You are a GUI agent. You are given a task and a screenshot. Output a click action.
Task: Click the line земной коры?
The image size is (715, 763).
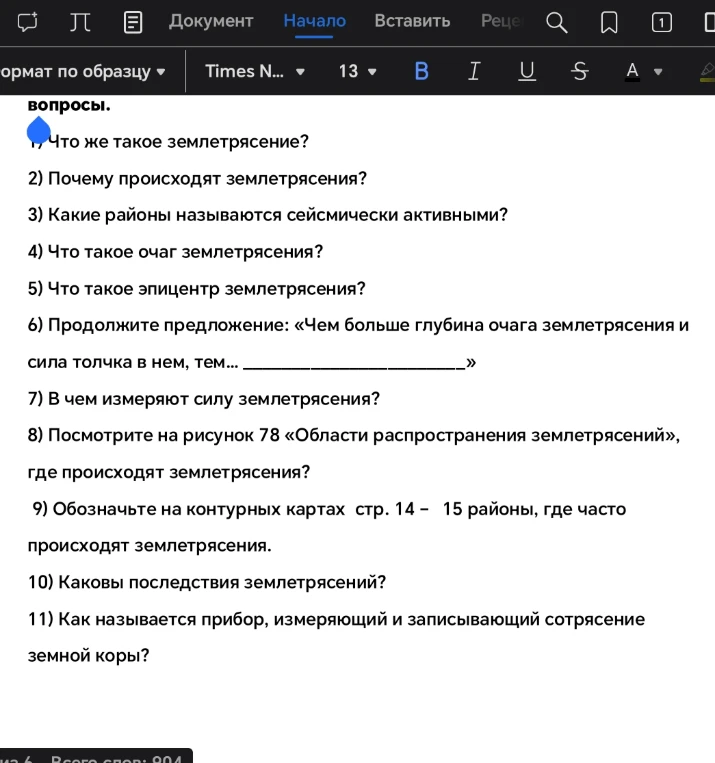[88, 656]
